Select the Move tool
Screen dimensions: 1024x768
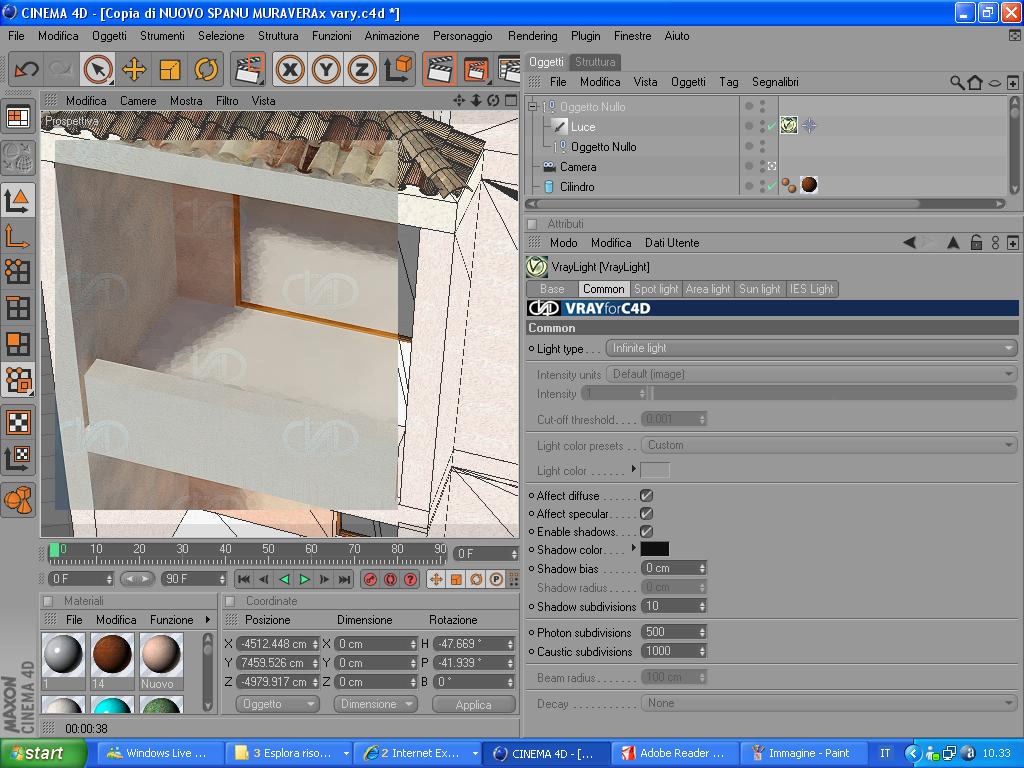click(134, 69)
